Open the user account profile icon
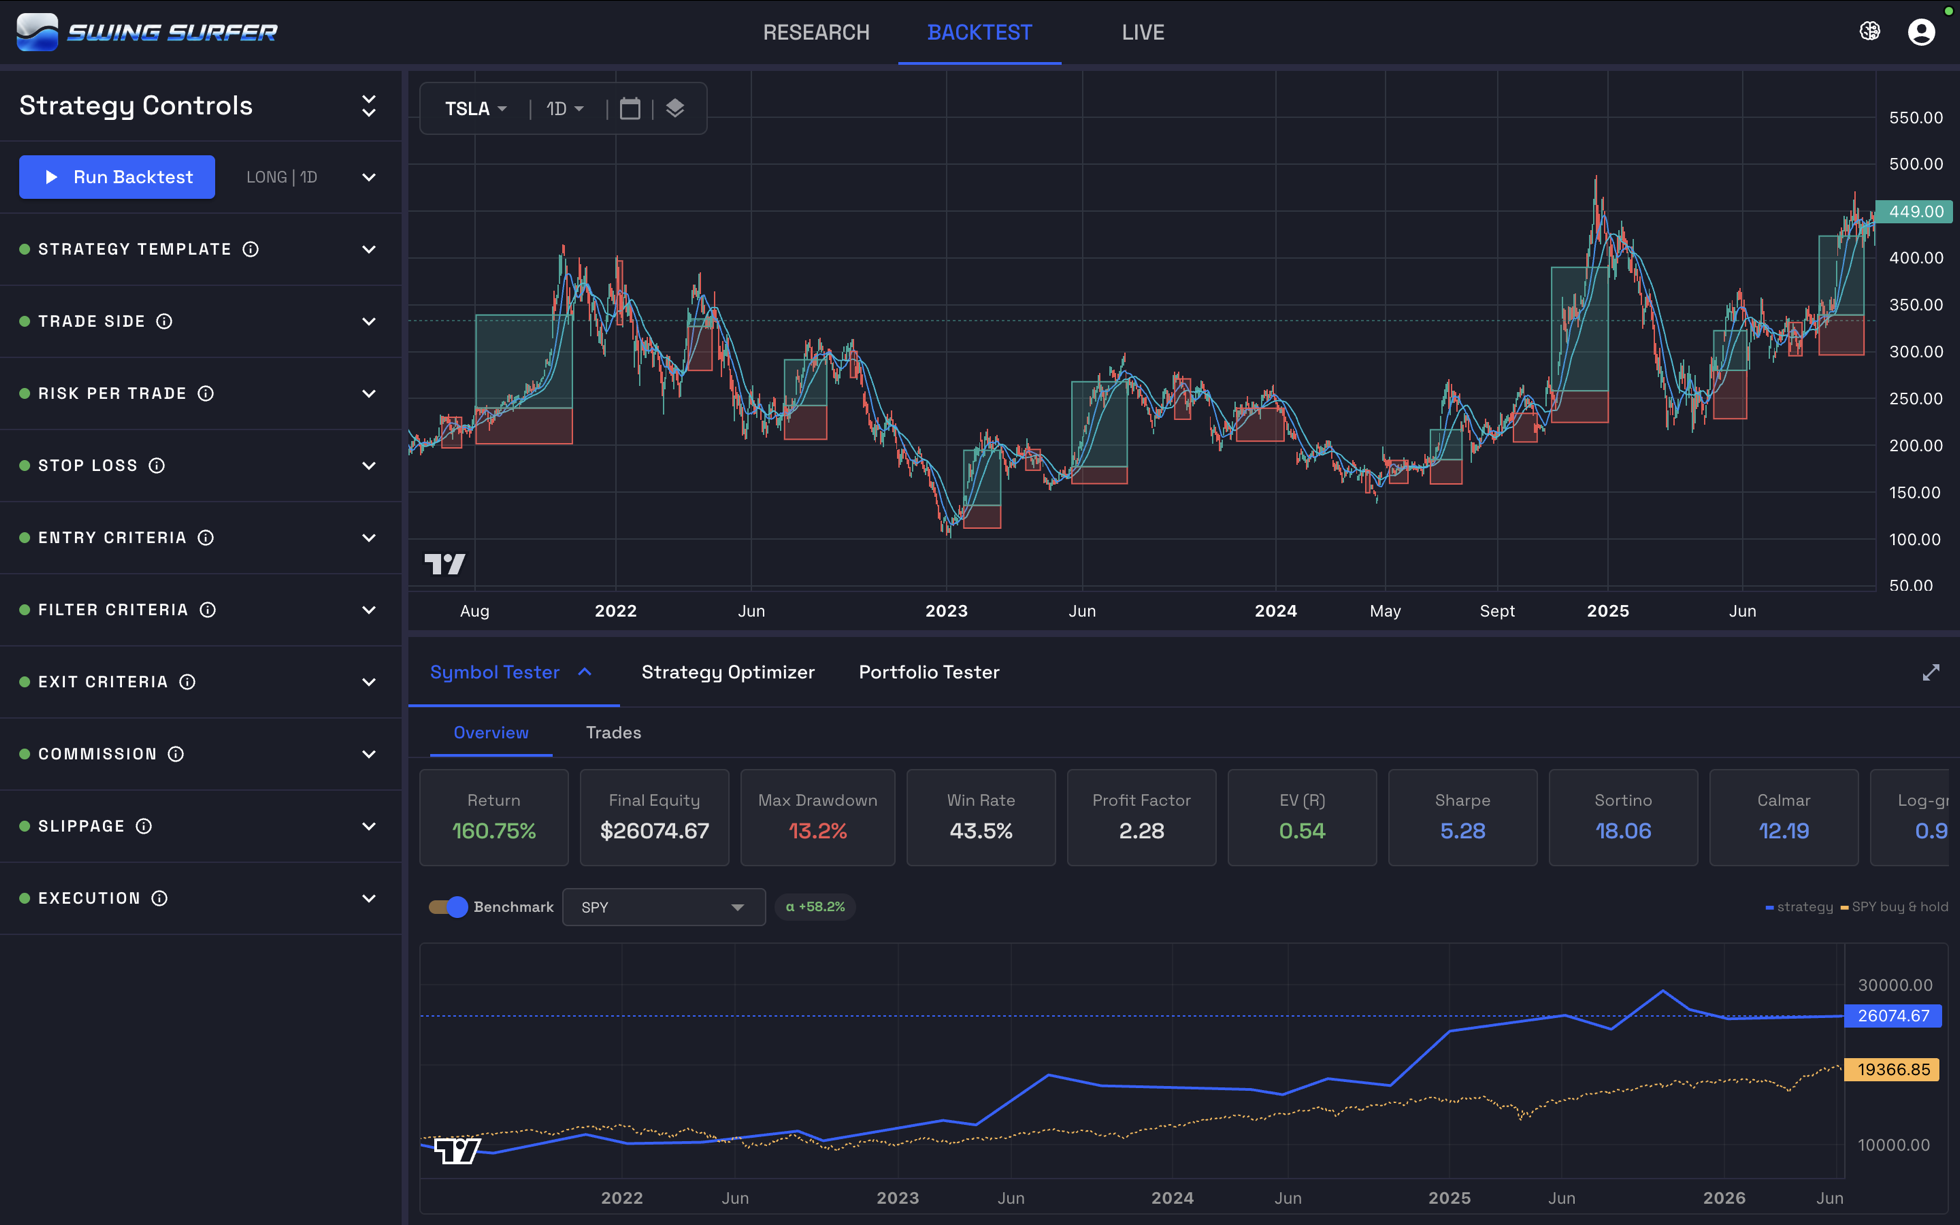Screen dimensions: 1960x1225 [x=1921, y=32]
